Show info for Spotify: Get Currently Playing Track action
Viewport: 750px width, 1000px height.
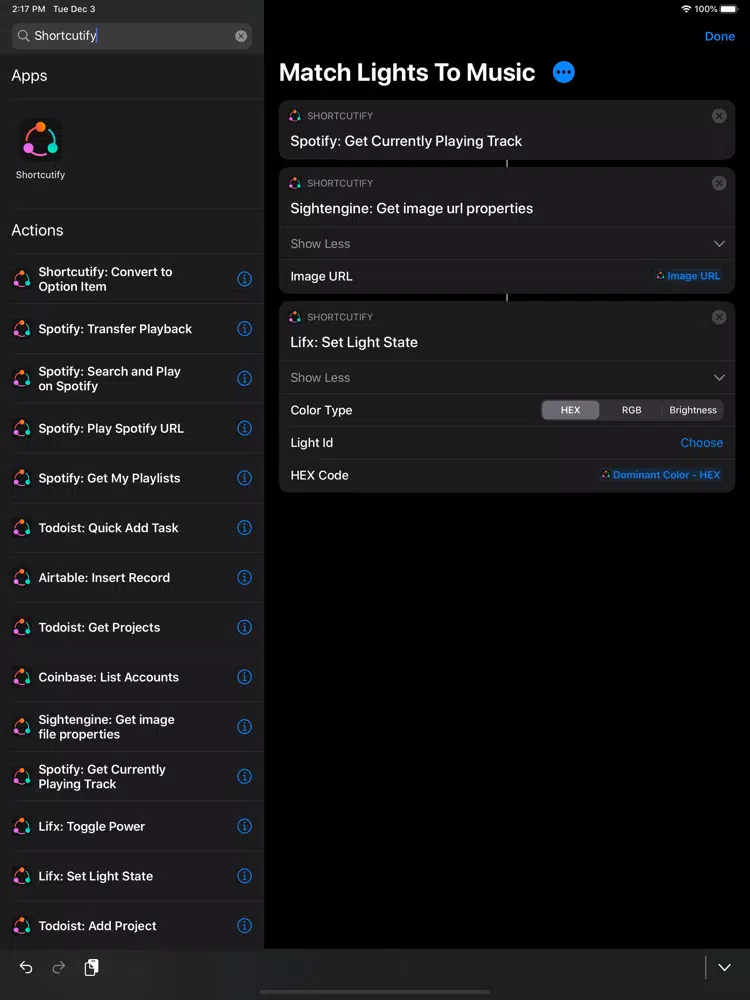pyautogui.click(x=244, y=776)
